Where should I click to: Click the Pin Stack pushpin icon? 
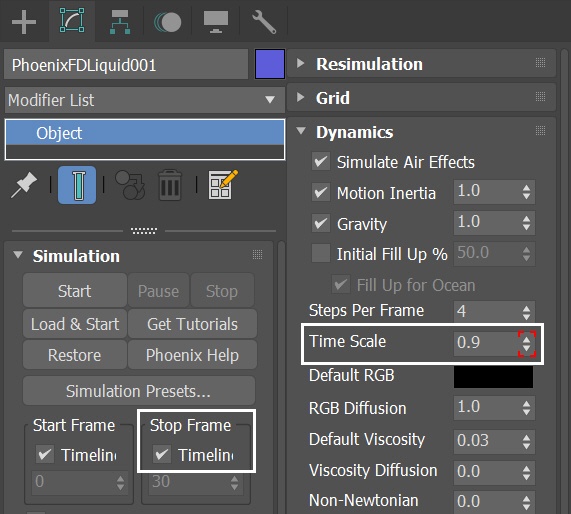pyautogui.click(x=24, y=185)
